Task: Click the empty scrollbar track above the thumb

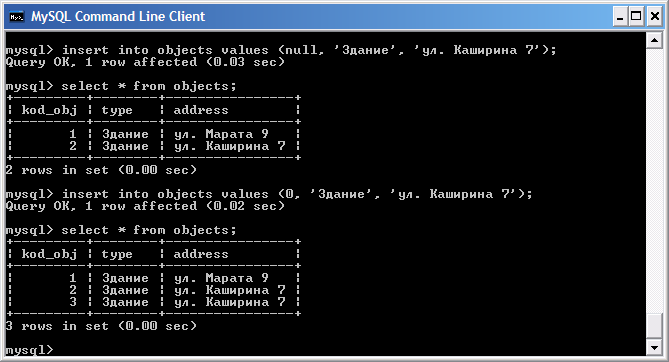Action: [x=654, y=179]
